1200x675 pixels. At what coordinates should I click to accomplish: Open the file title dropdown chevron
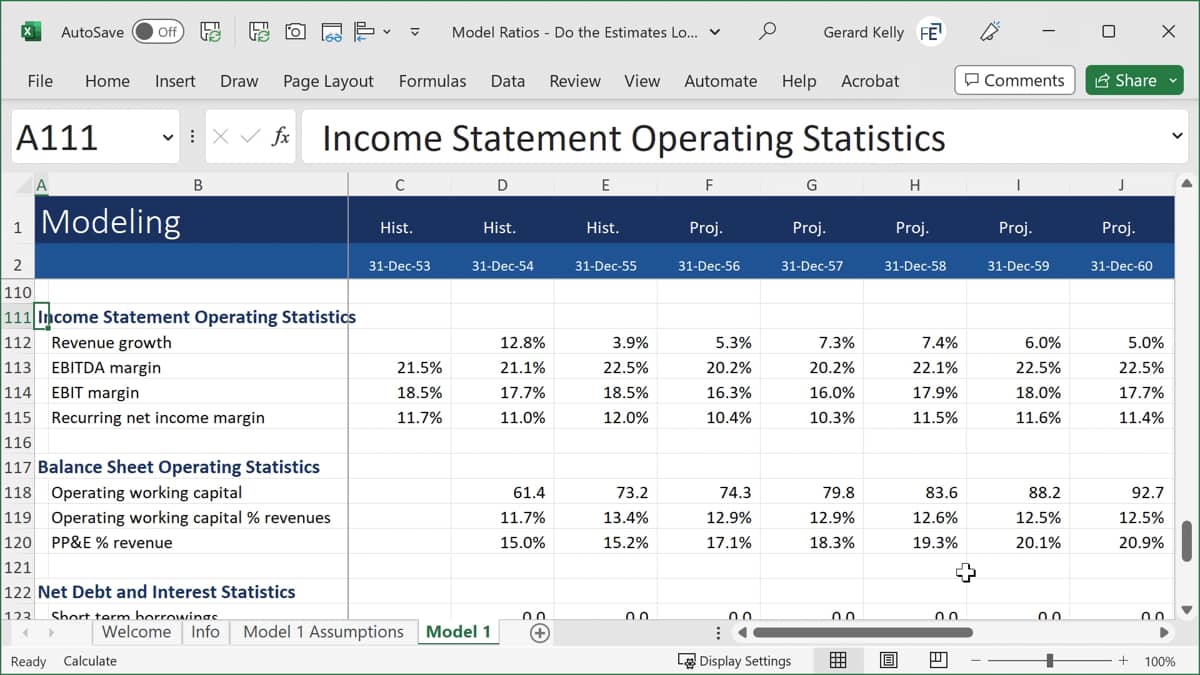pos(714,32)
